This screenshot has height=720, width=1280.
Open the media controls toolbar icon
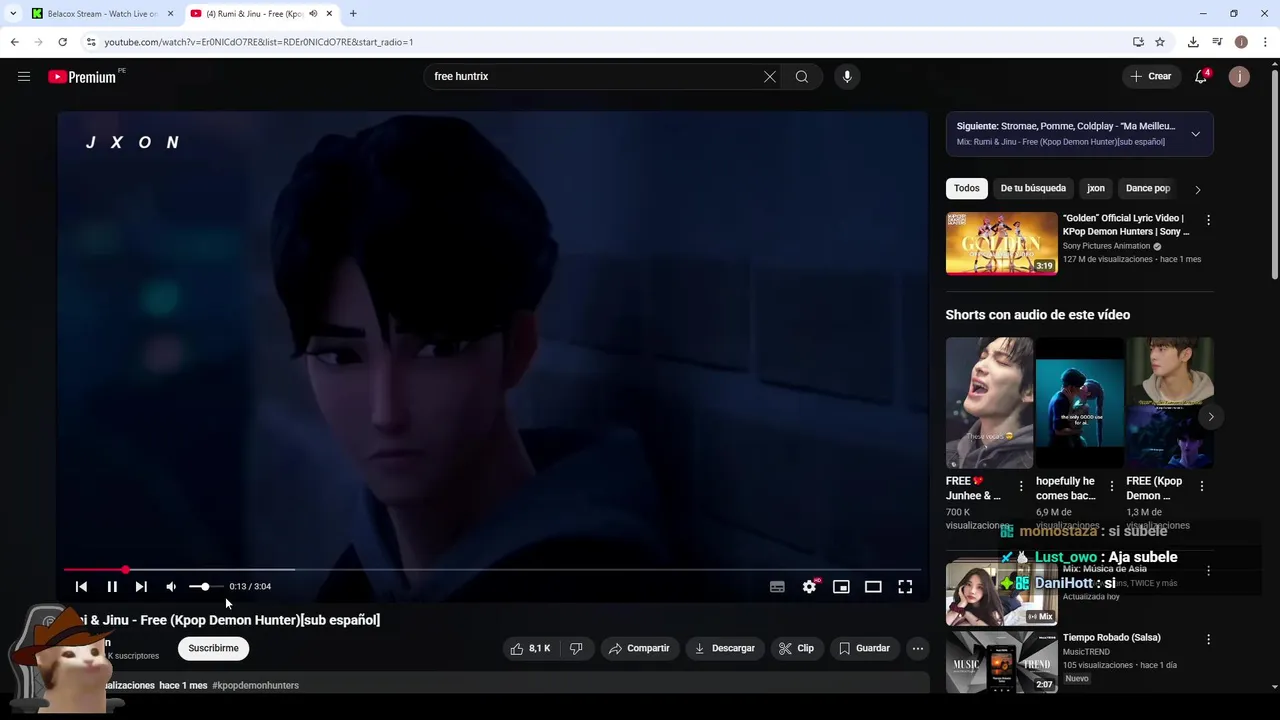coord(1217,42)
